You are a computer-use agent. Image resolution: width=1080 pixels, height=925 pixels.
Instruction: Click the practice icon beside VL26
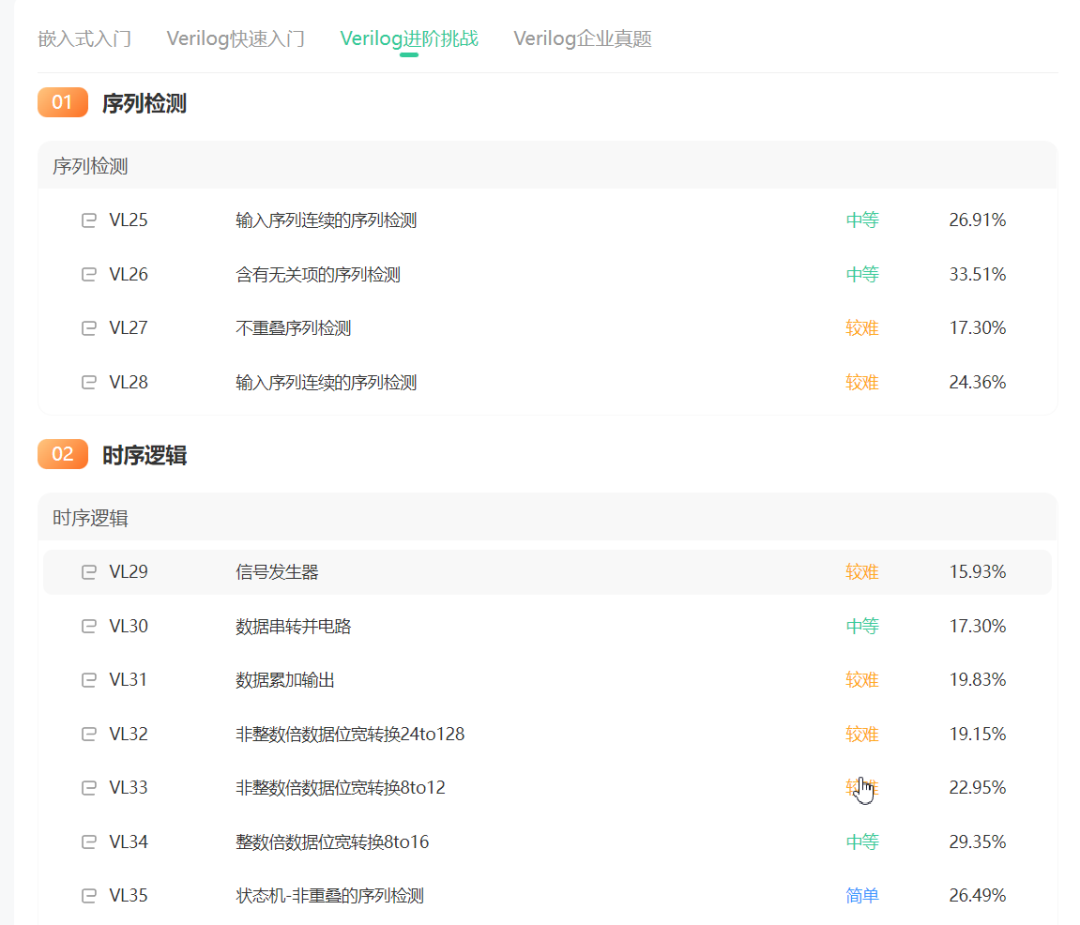point(89,274)
